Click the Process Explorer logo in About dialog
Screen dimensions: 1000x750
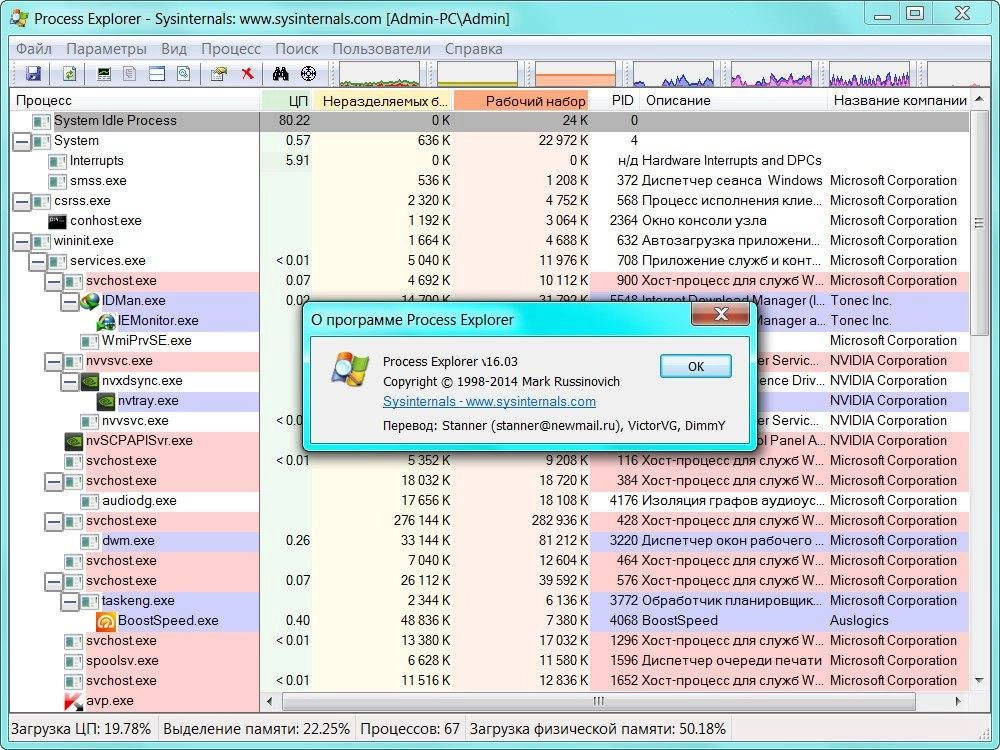click(350, 370)
